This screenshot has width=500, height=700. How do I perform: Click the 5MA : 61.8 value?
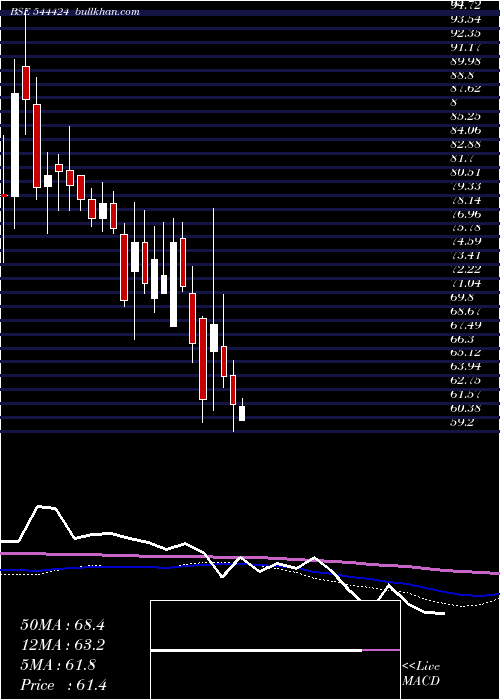pyautogui.click(x=58, y=665)
